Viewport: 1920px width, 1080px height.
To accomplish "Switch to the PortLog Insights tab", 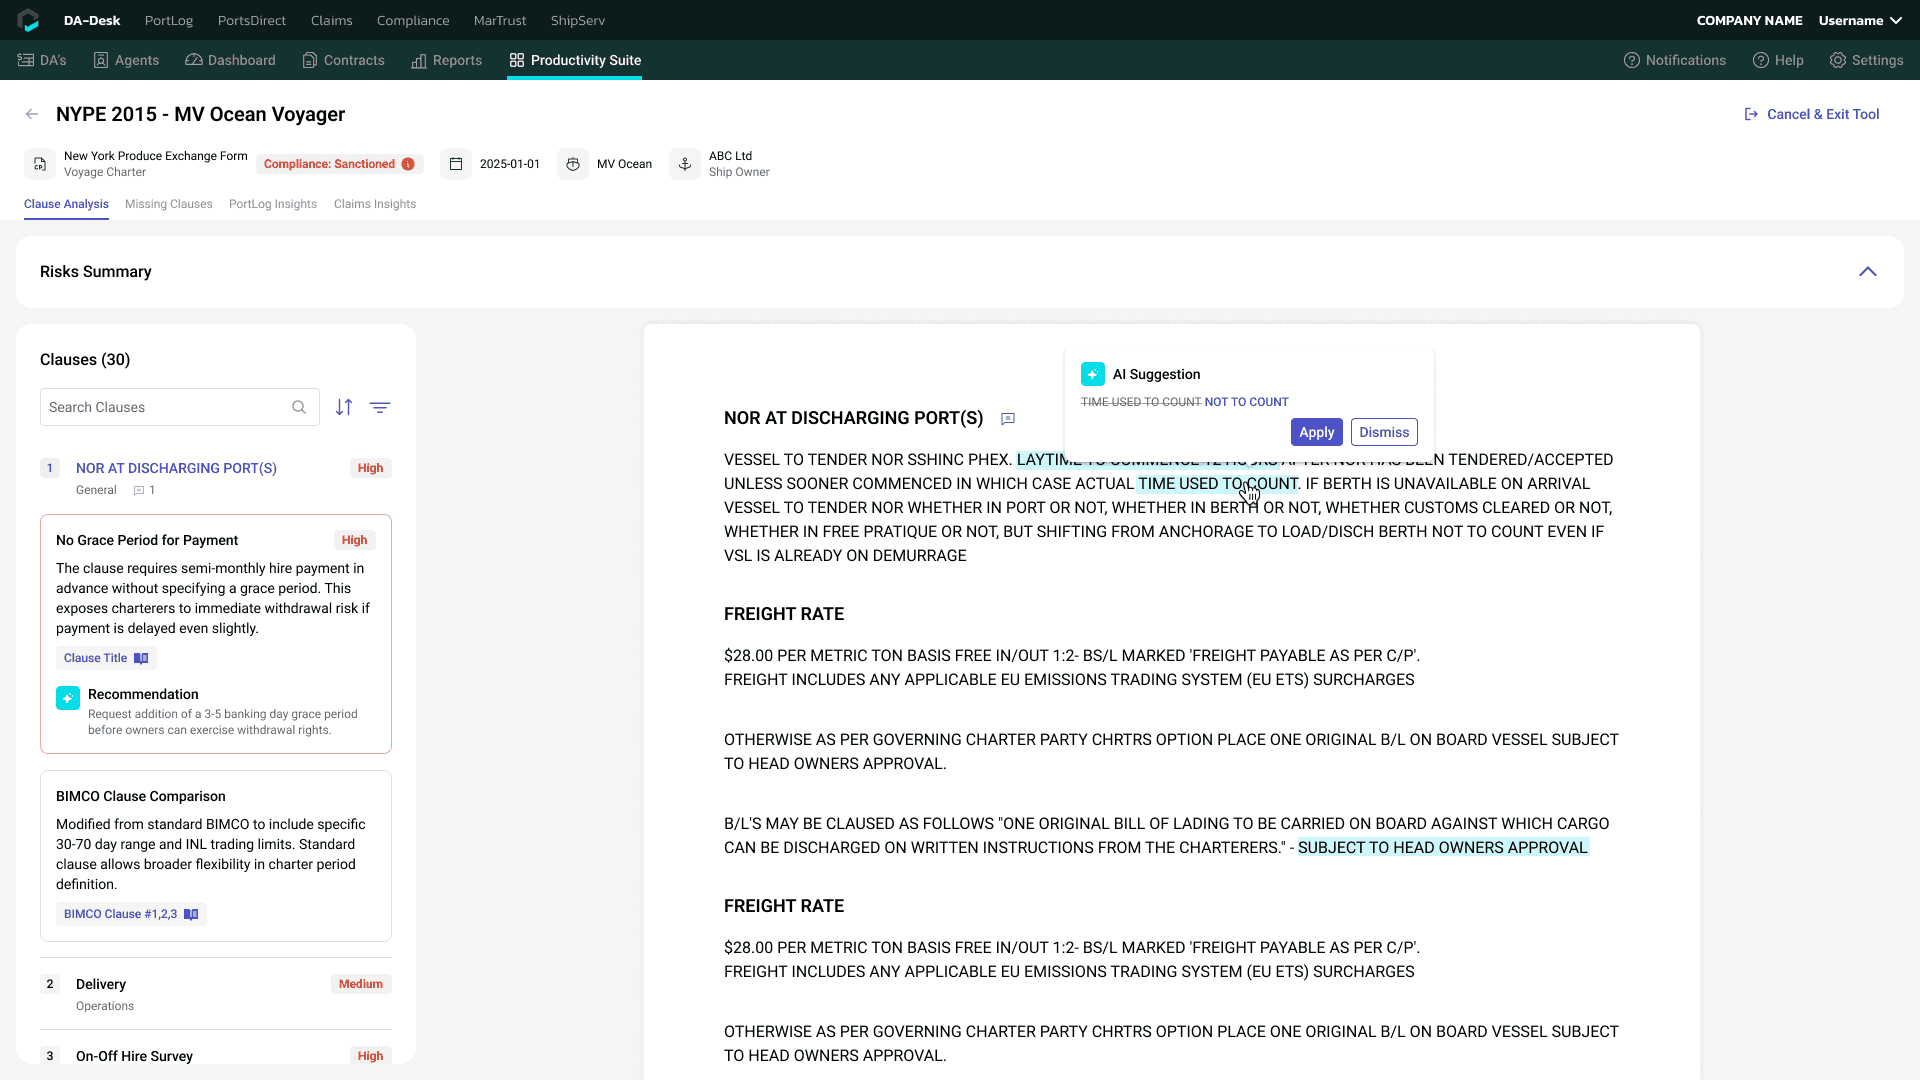I will tap(273, 204).
